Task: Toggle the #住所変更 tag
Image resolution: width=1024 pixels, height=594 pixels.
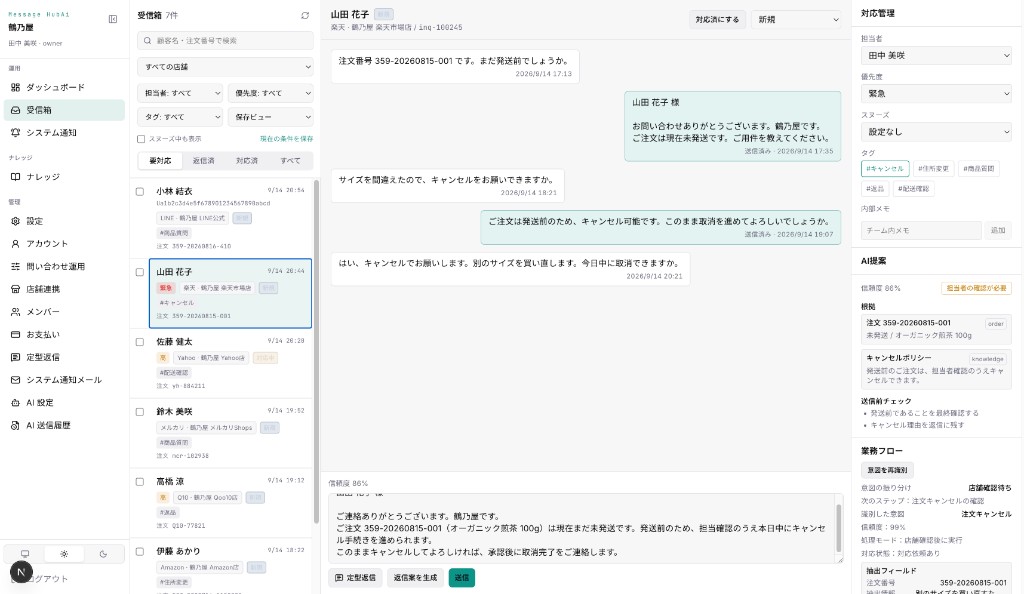Action: [x=933, y=168]
